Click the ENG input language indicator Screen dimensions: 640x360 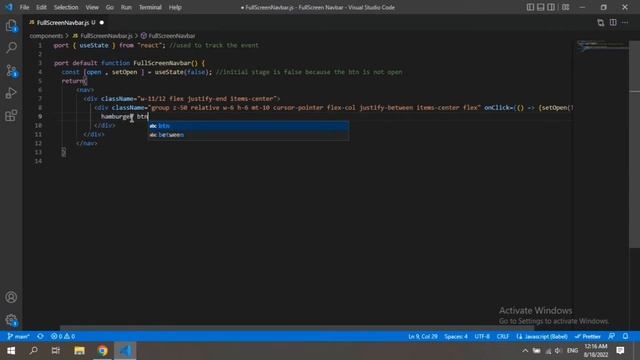pos(573,351)
